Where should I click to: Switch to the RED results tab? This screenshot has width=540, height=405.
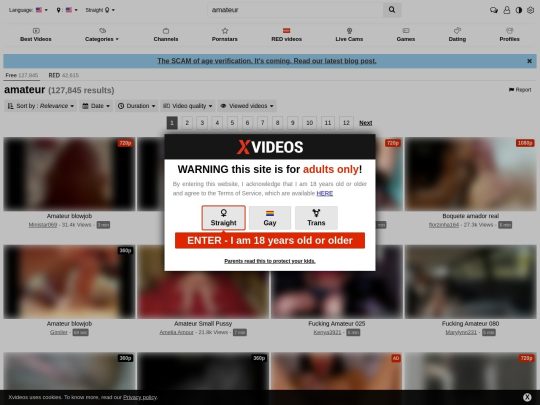[x=63, y=75]
